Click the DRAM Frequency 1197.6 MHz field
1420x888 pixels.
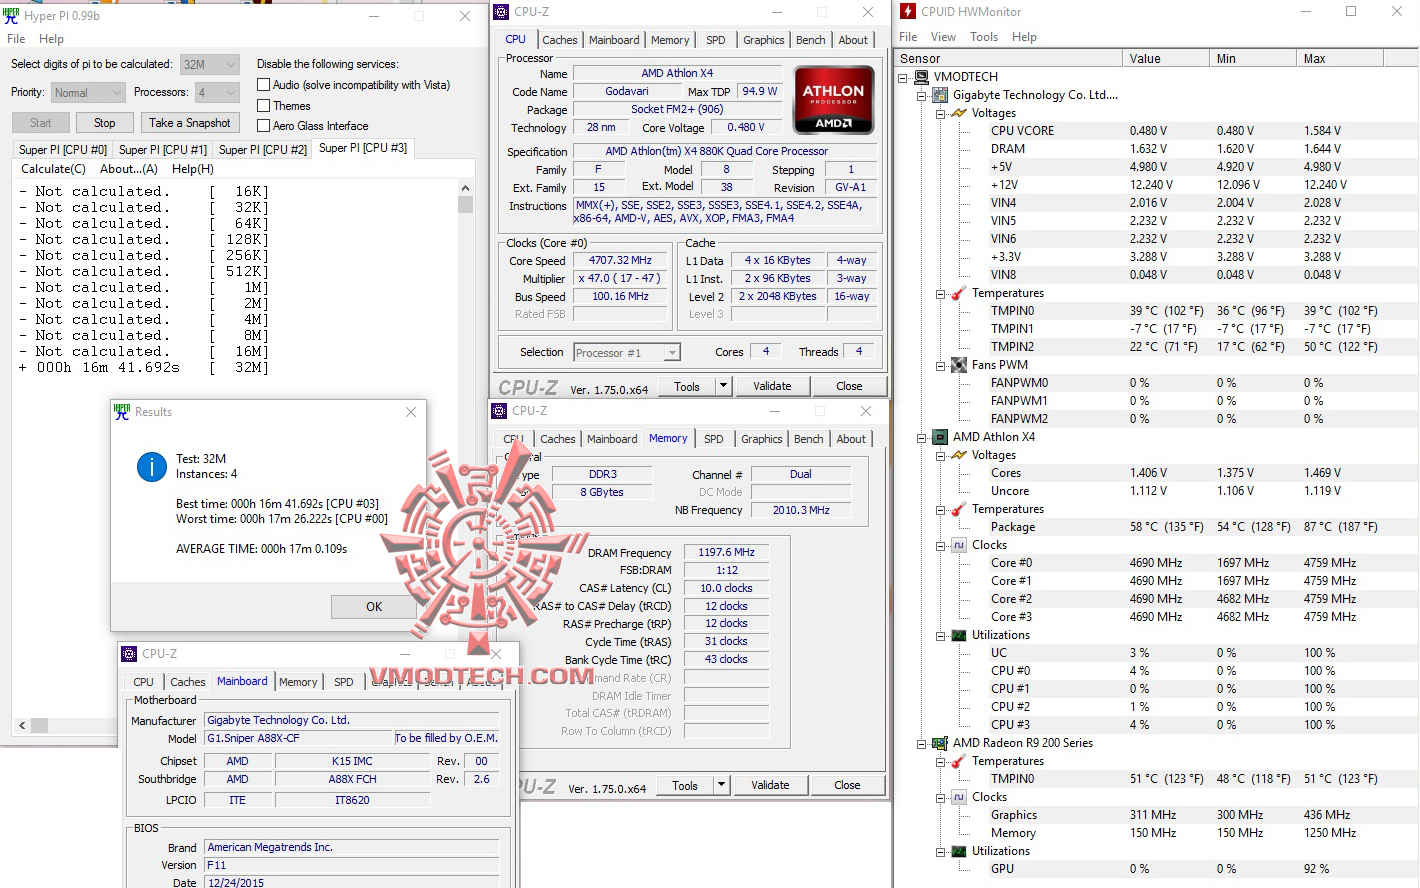click(x=727, y=552)
